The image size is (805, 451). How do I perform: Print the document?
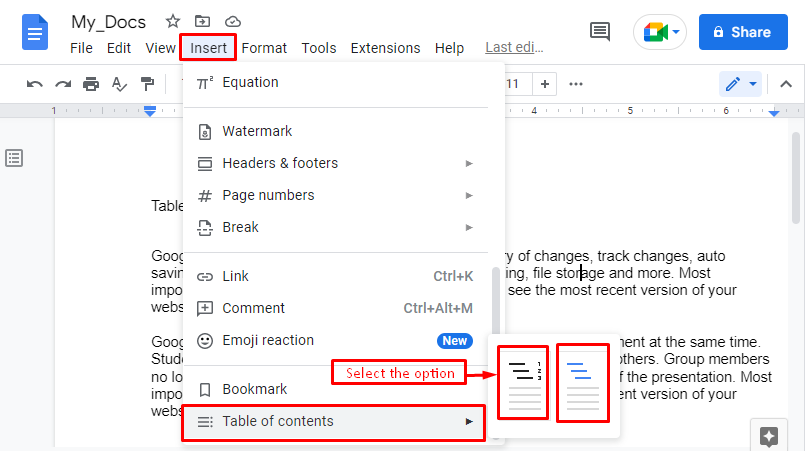click(91, 84)
